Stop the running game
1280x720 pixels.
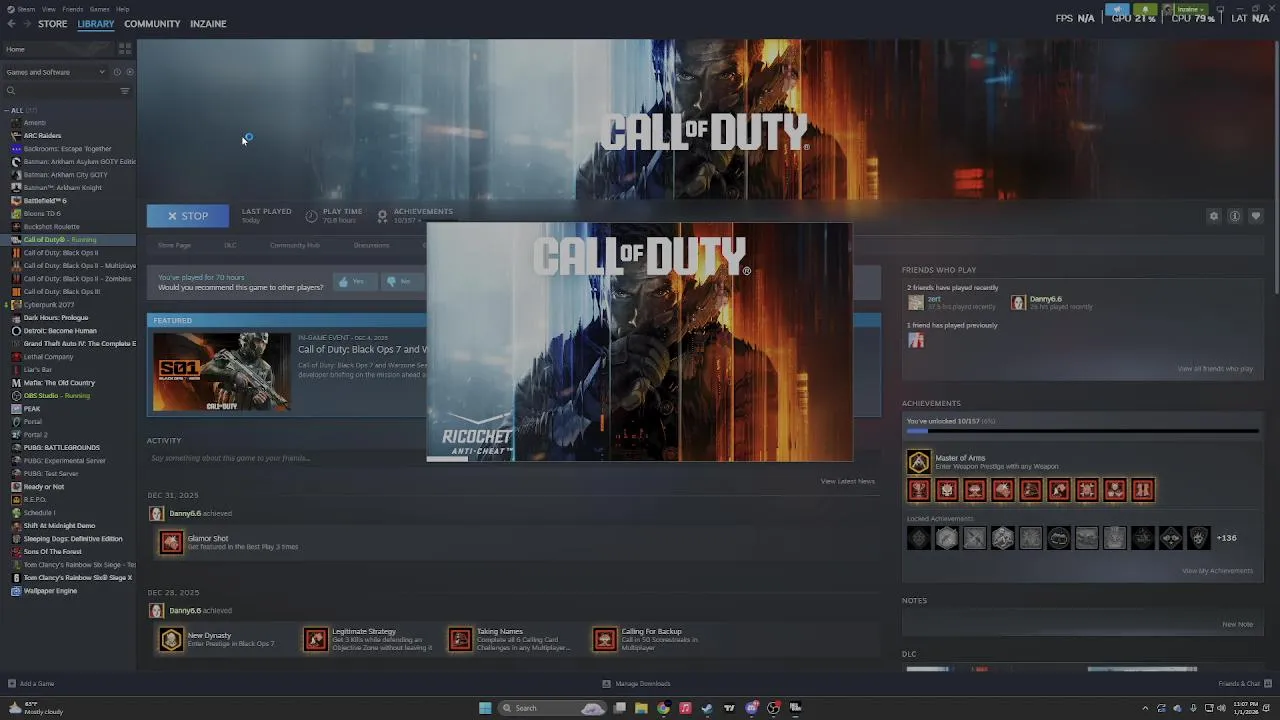(188, 216)
